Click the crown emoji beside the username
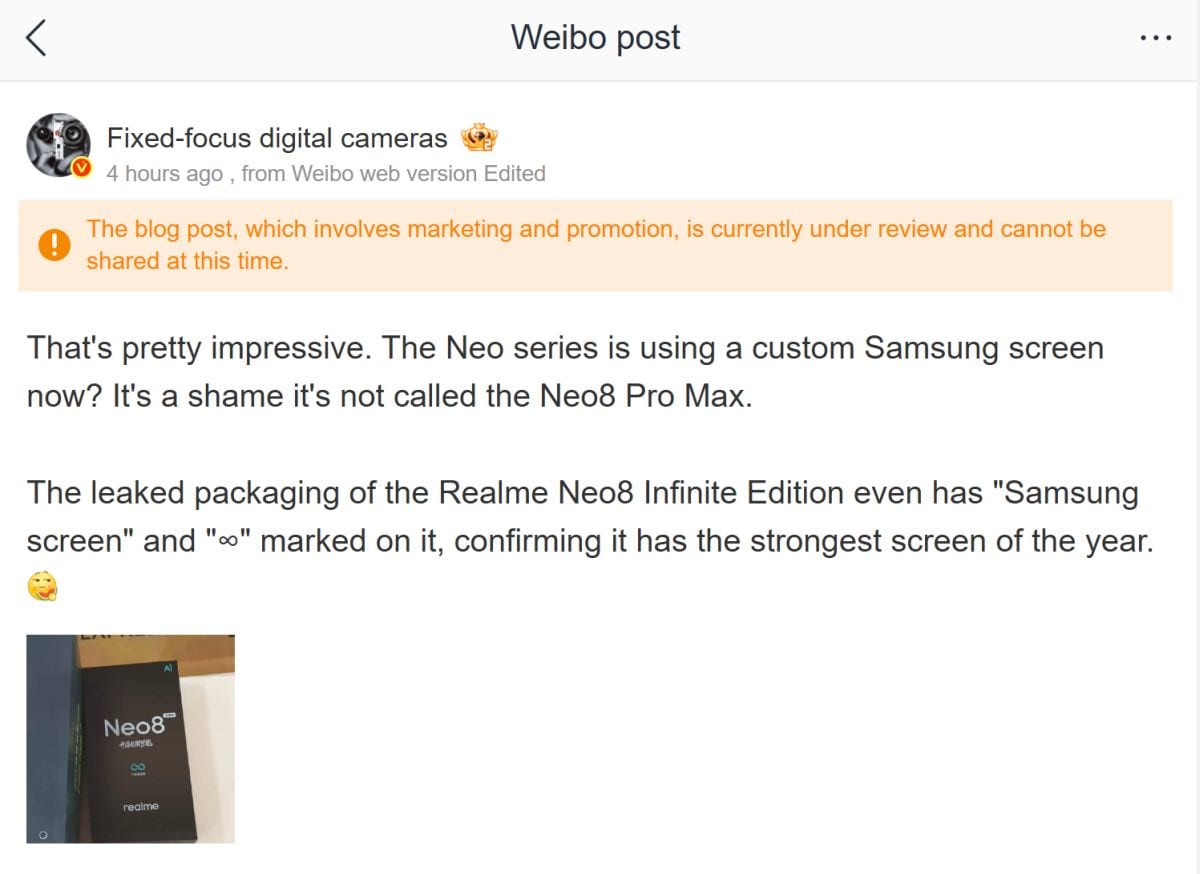The height and width of the screenshot is (874, 1200). click(480, 137)
